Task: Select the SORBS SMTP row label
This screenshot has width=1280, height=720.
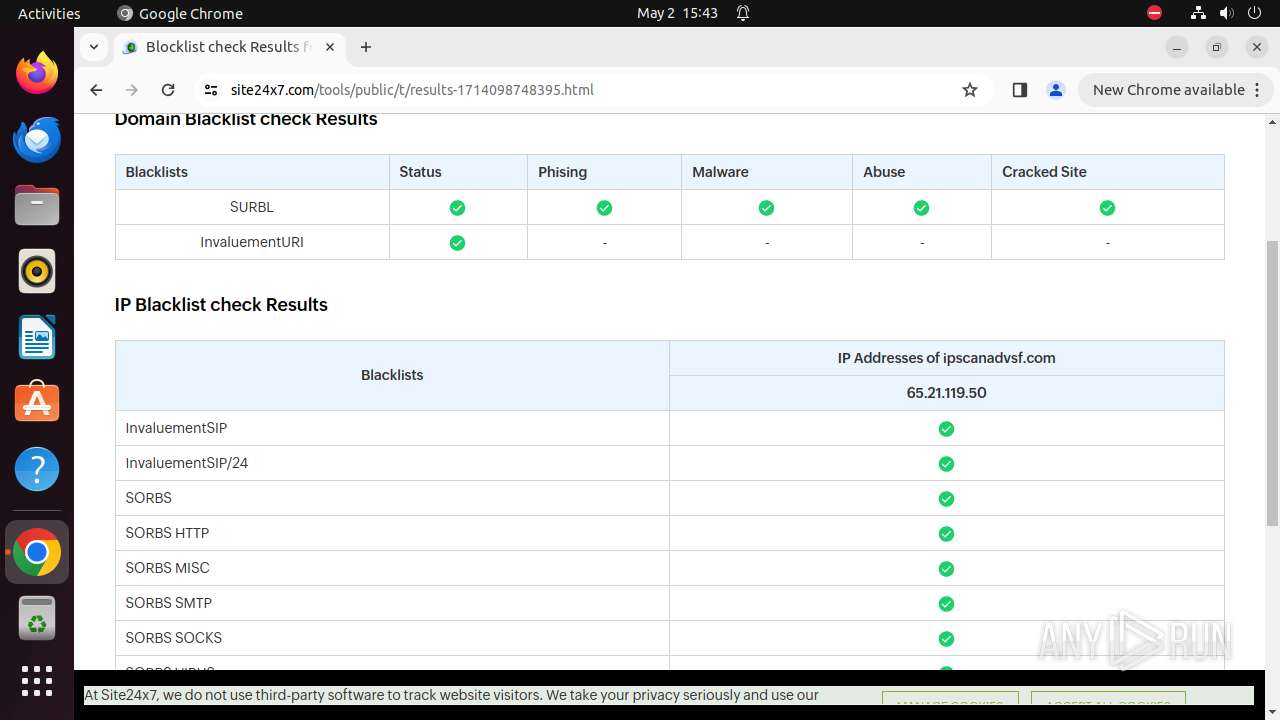Action: pyautogui.click(x=168, y=603)
